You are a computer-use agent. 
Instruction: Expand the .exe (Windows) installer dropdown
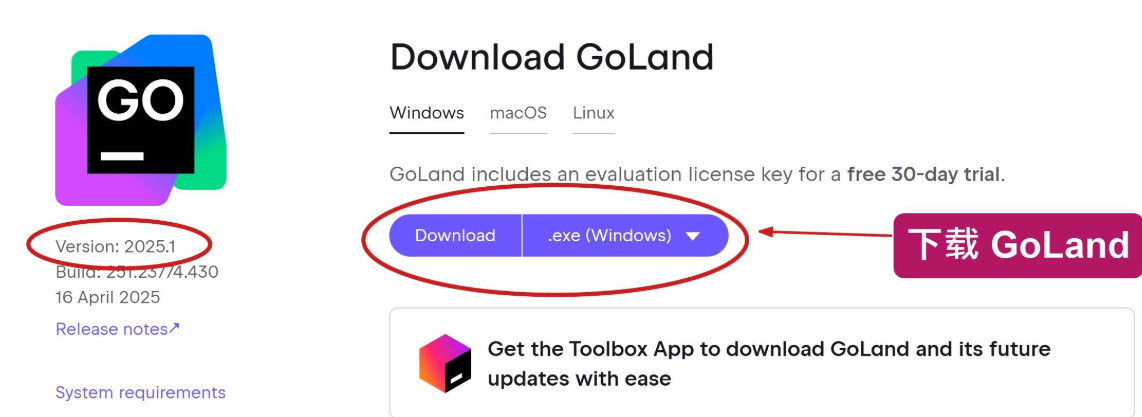pos(626,236)
